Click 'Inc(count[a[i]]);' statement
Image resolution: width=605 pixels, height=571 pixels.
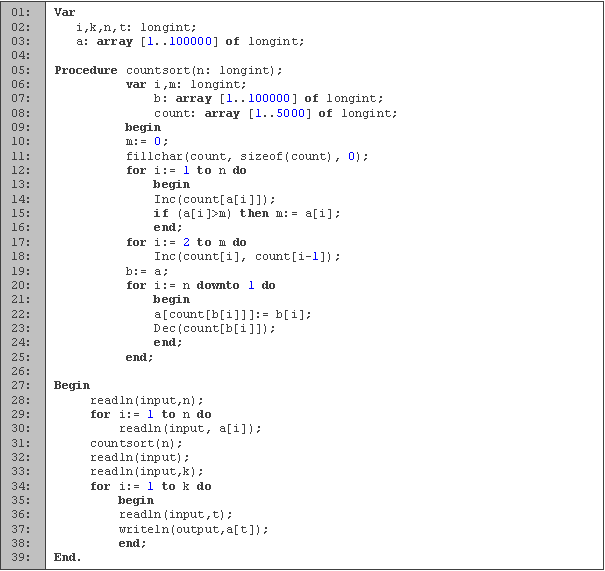click(x=215, y=199)
